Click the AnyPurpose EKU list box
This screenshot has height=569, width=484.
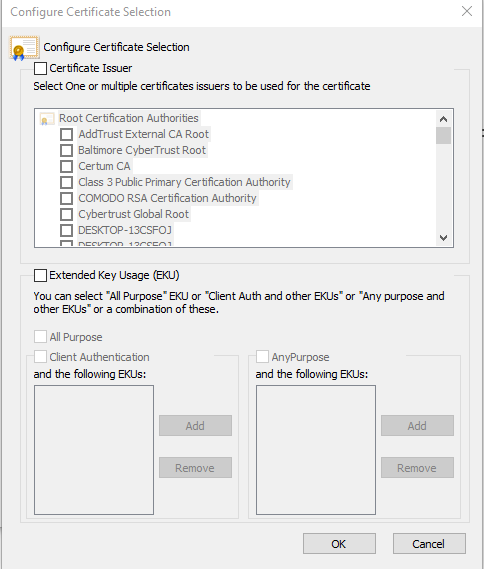click(x=316, y=450)
